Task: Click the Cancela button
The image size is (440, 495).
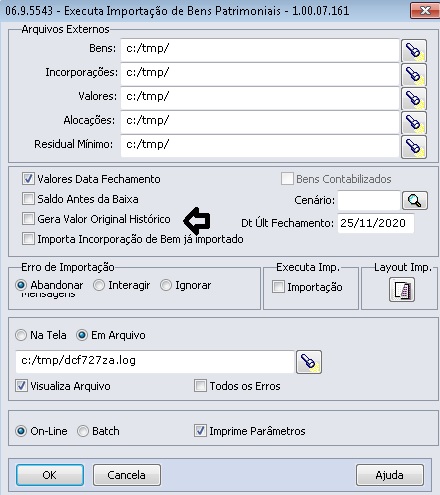Action: pyautogui.click(x=127, y=475)
